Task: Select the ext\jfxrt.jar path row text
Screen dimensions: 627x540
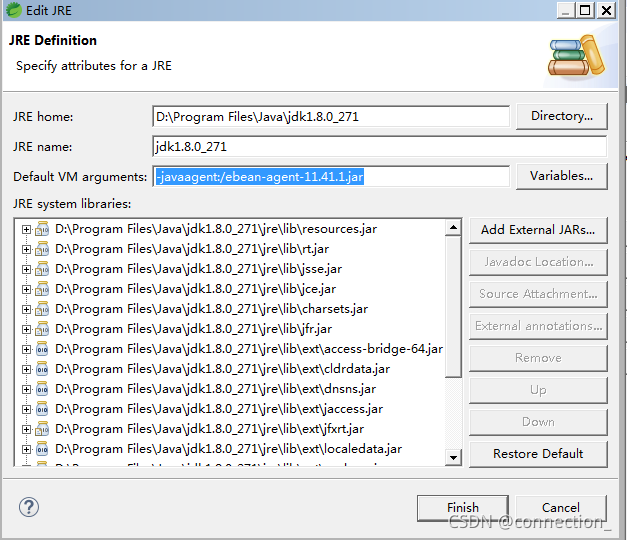Action: tap(210, 429)
